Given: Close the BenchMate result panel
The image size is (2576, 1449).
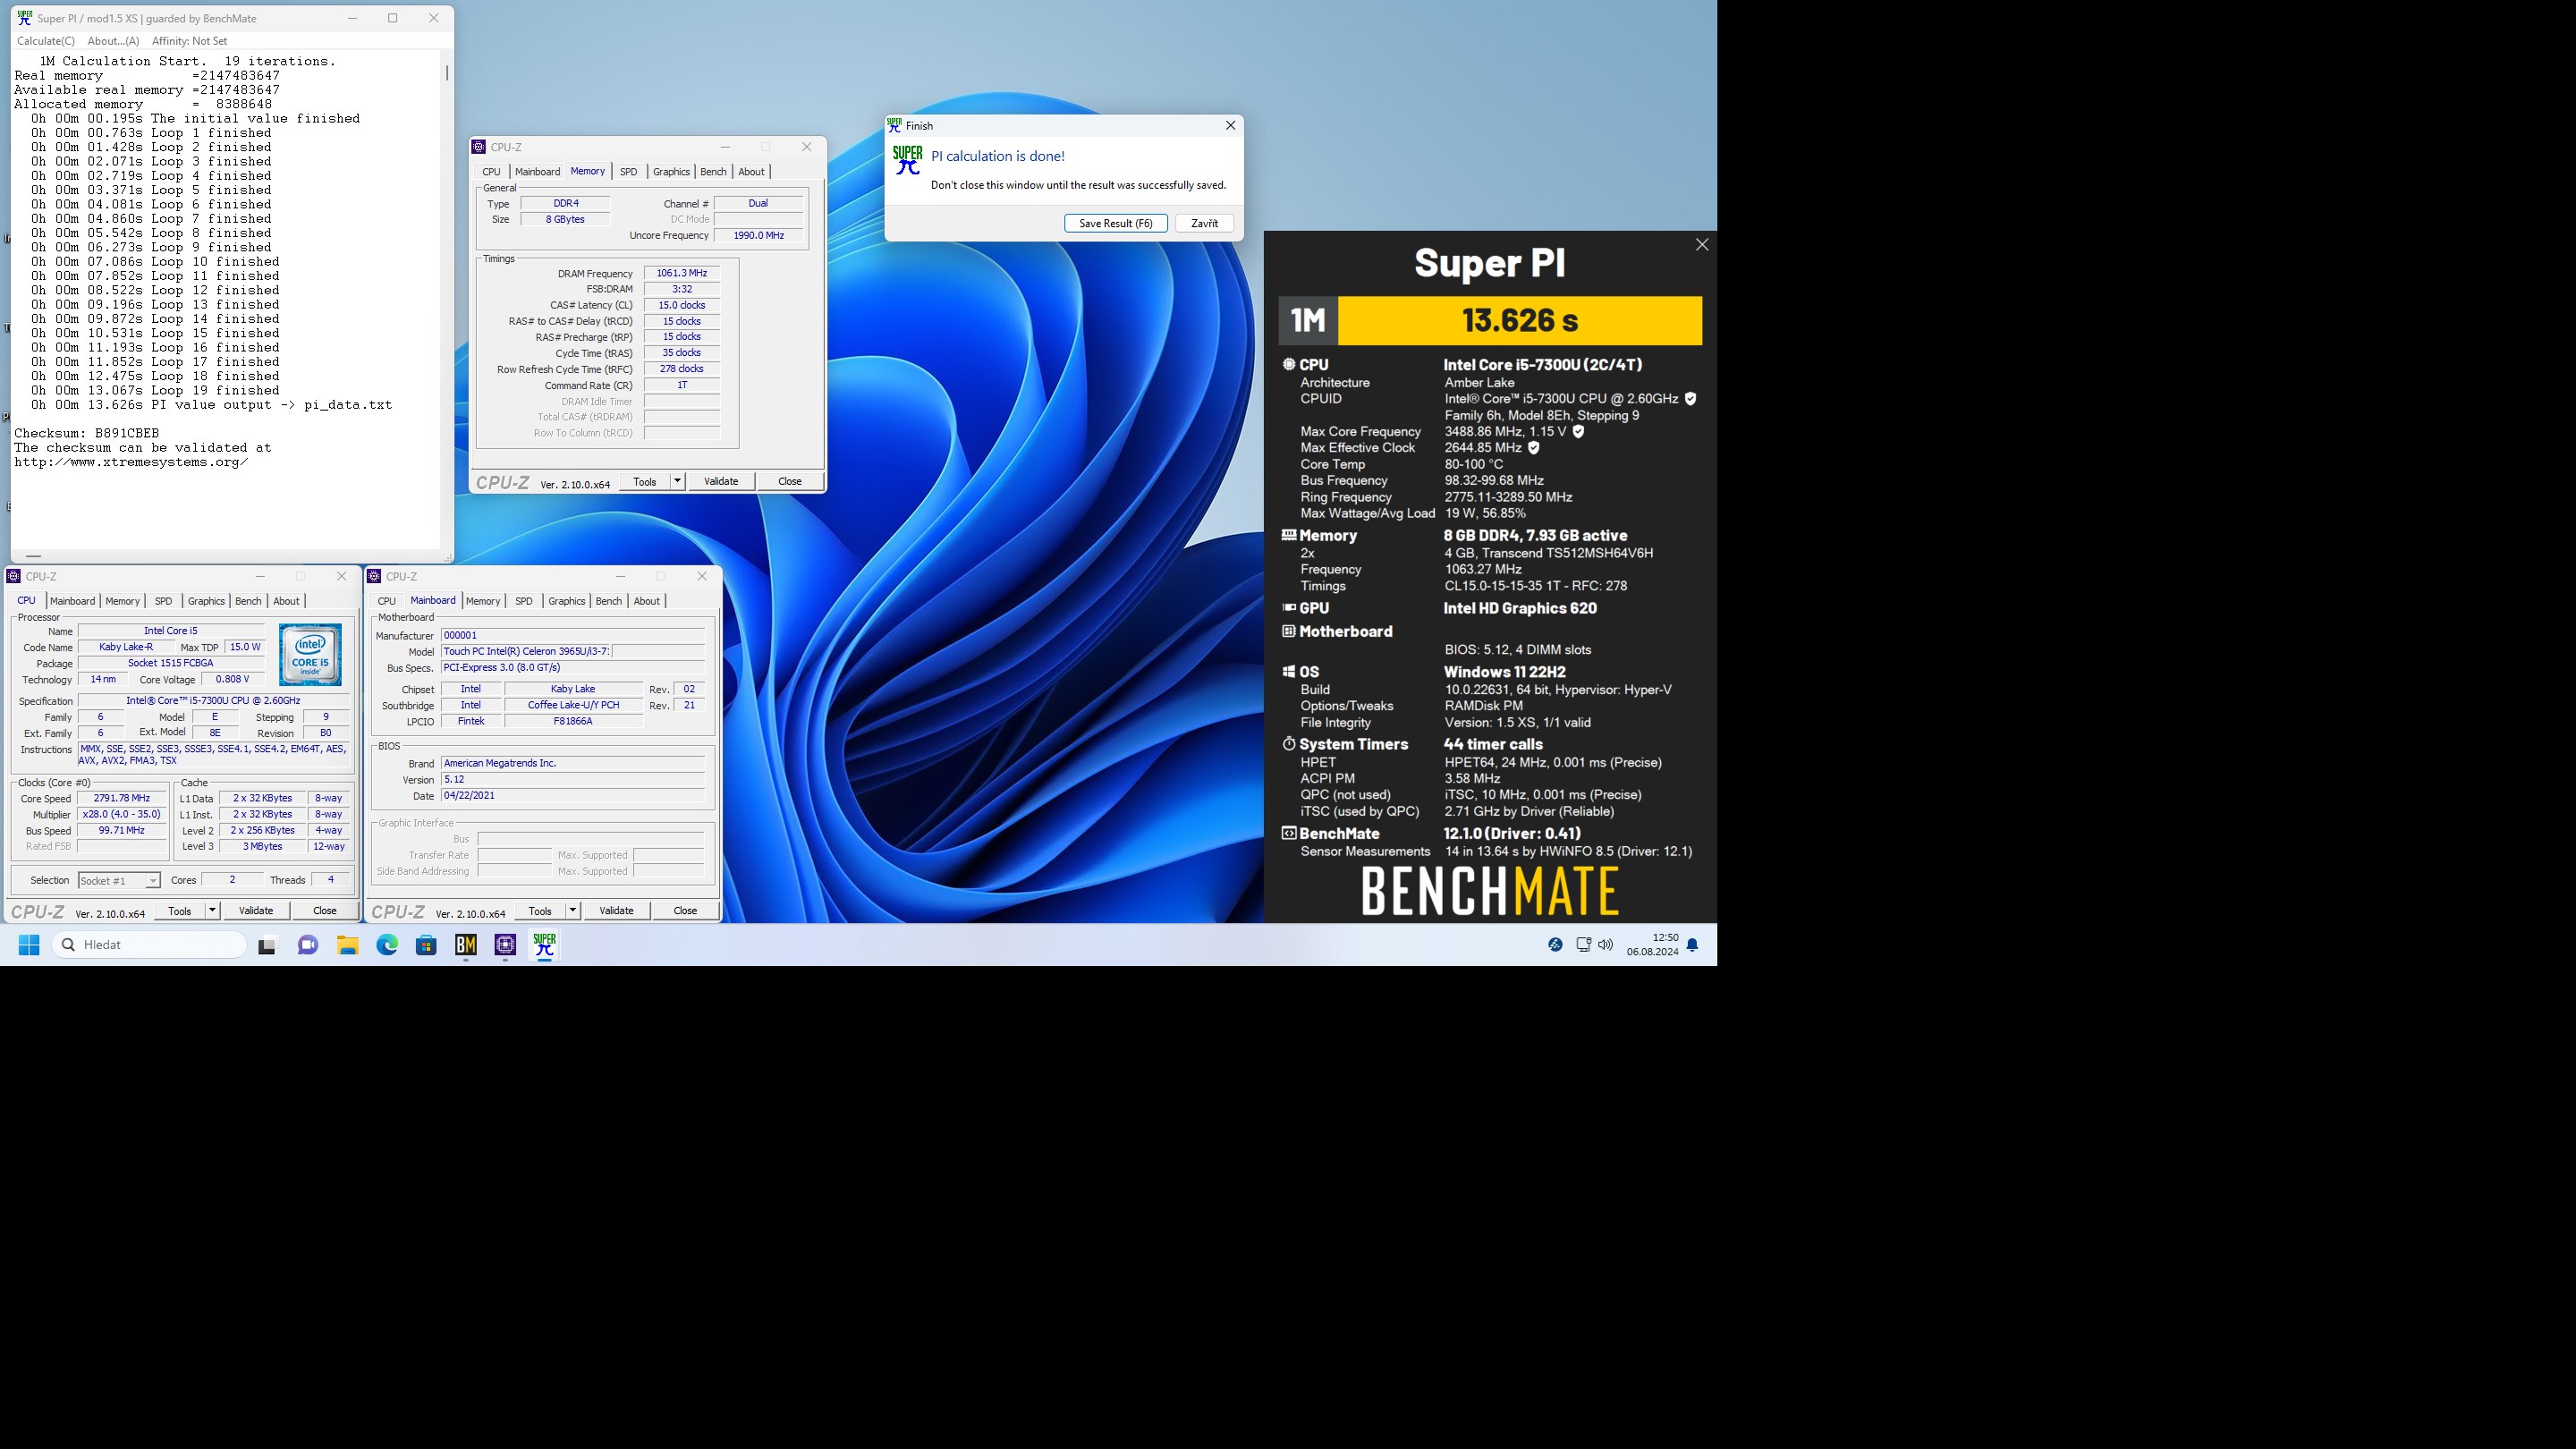Looking at the screenshot, I should [x=1702, y=245].
